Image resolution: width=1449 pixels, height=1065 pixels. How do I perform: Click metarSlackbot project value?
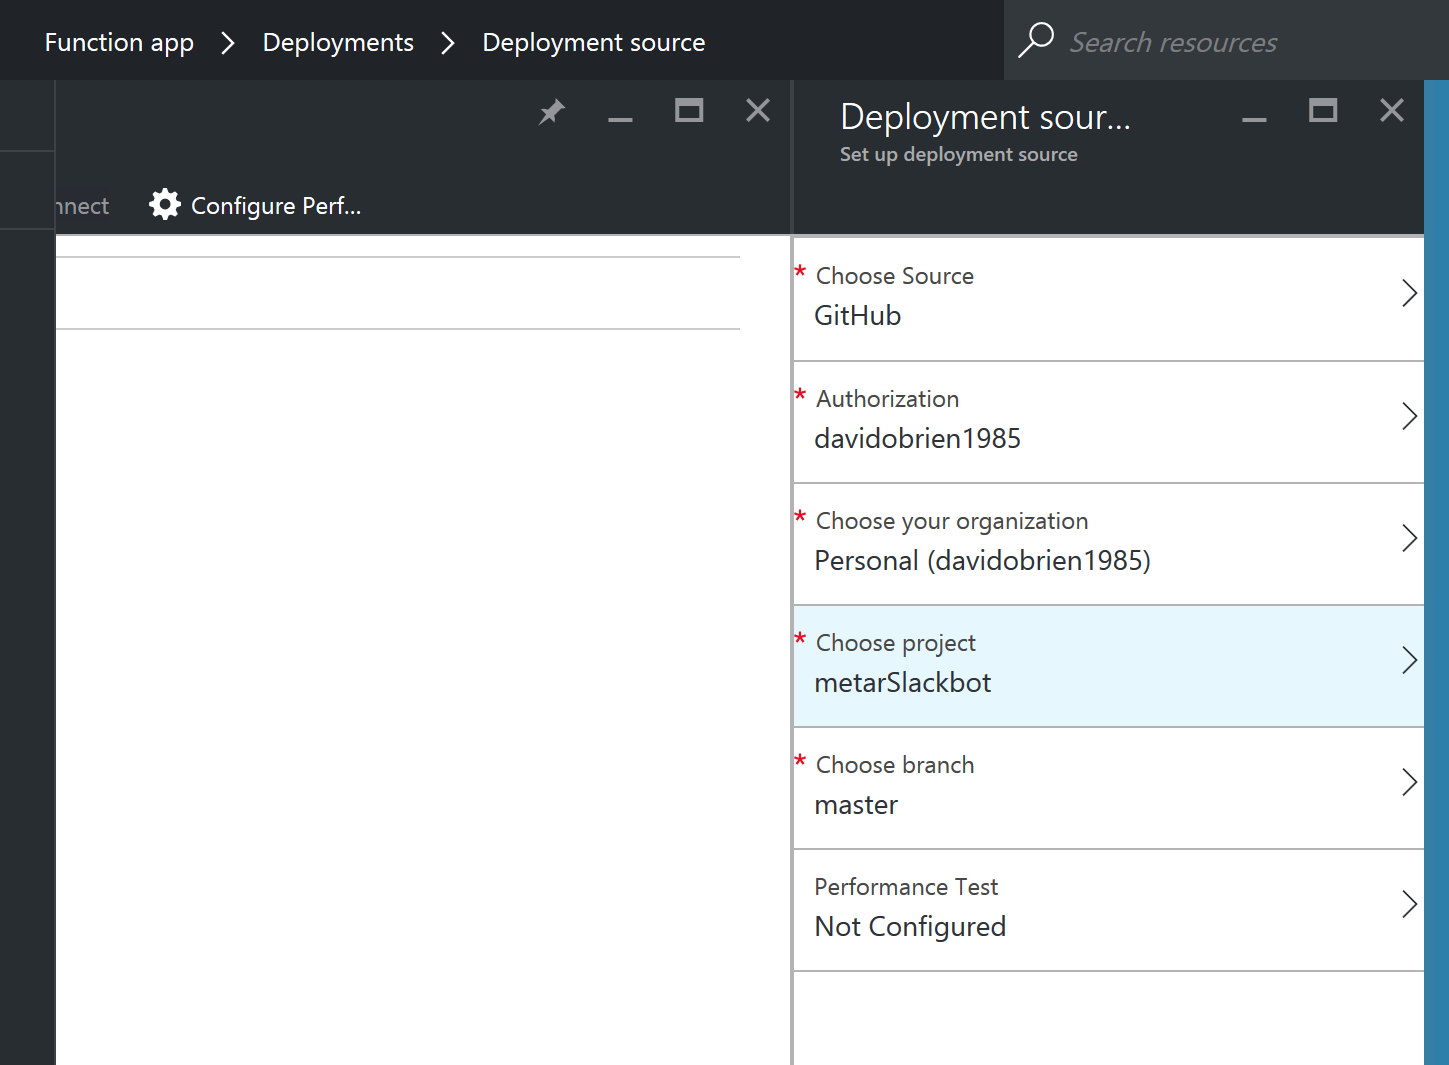(903, 683)
